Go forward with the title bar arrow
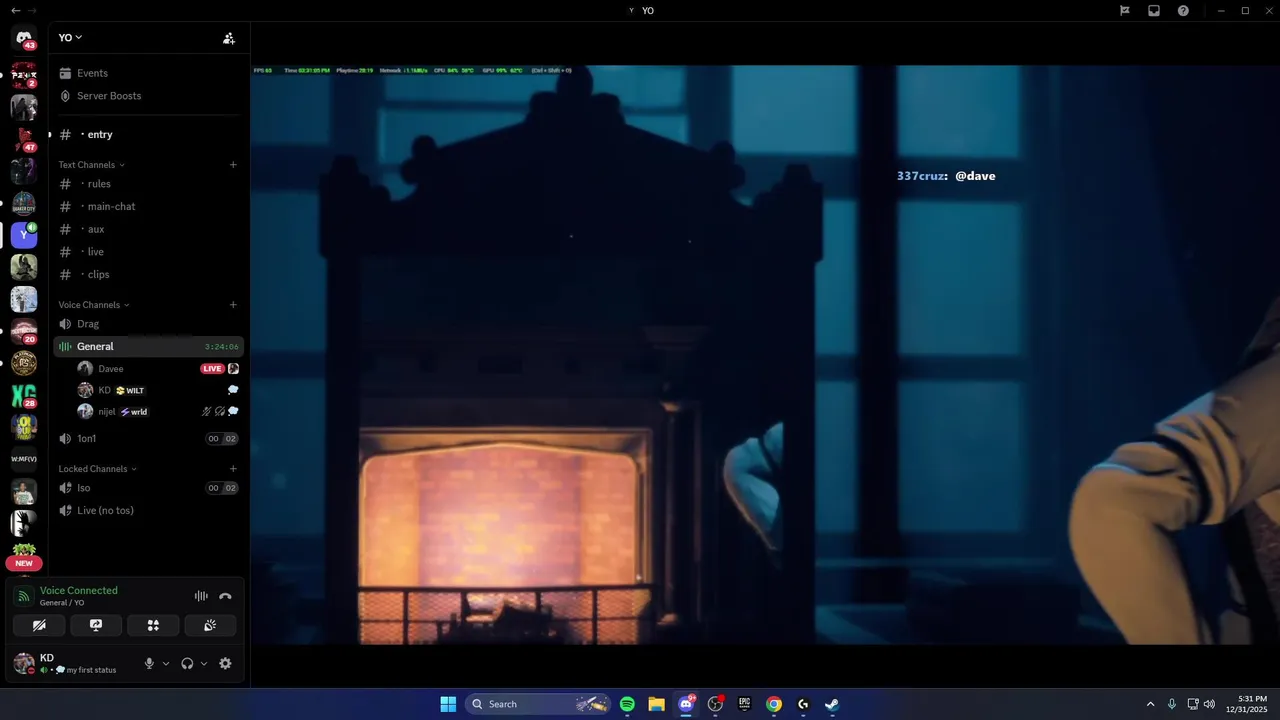This screenshot has width=1280, height=720. 32,10
